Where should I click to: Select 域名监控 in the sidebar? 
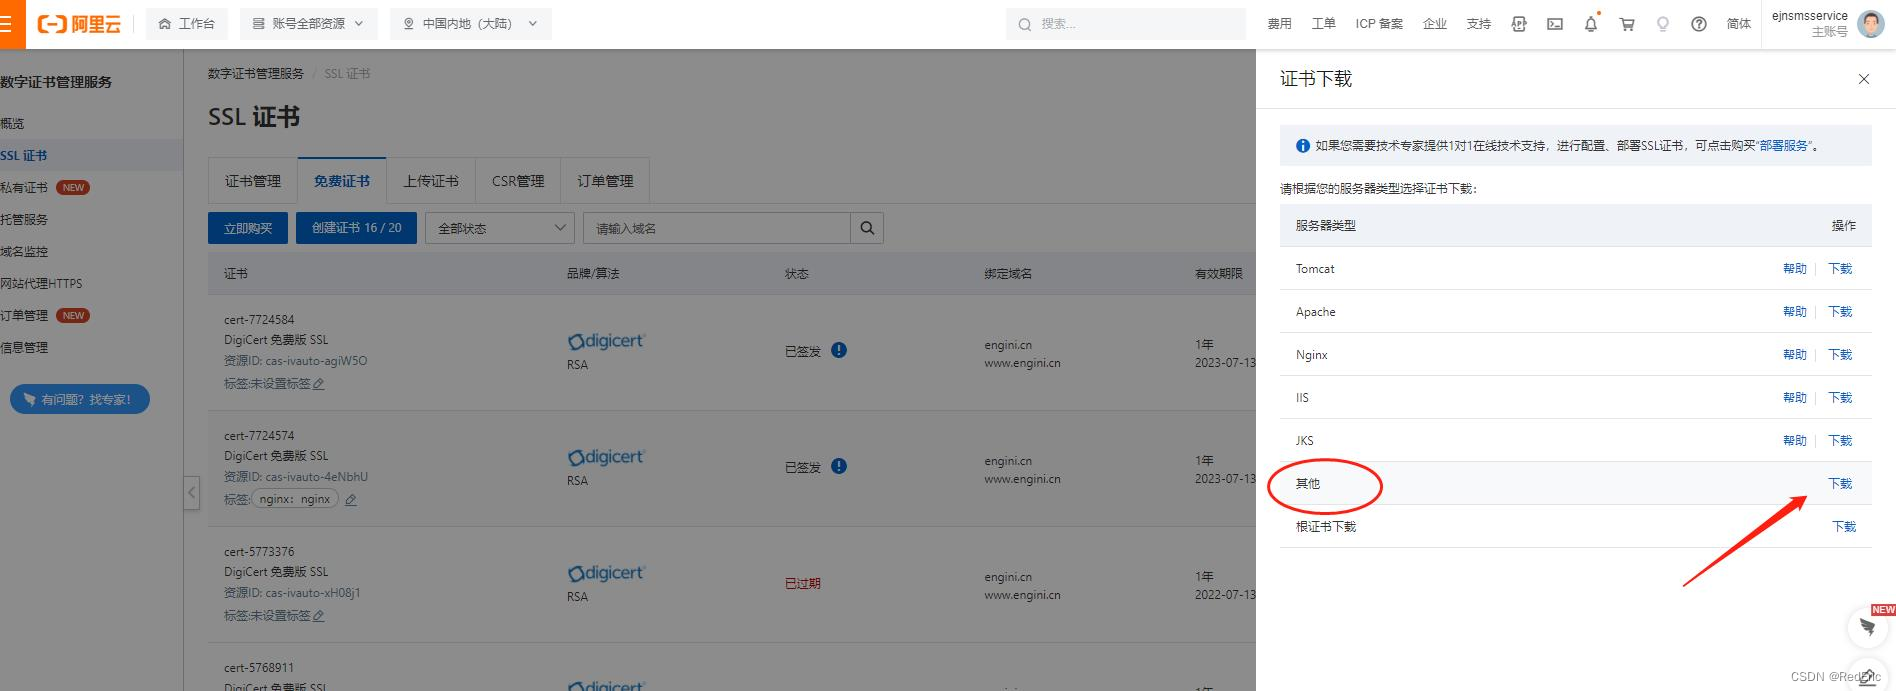(x=24, y=252)
